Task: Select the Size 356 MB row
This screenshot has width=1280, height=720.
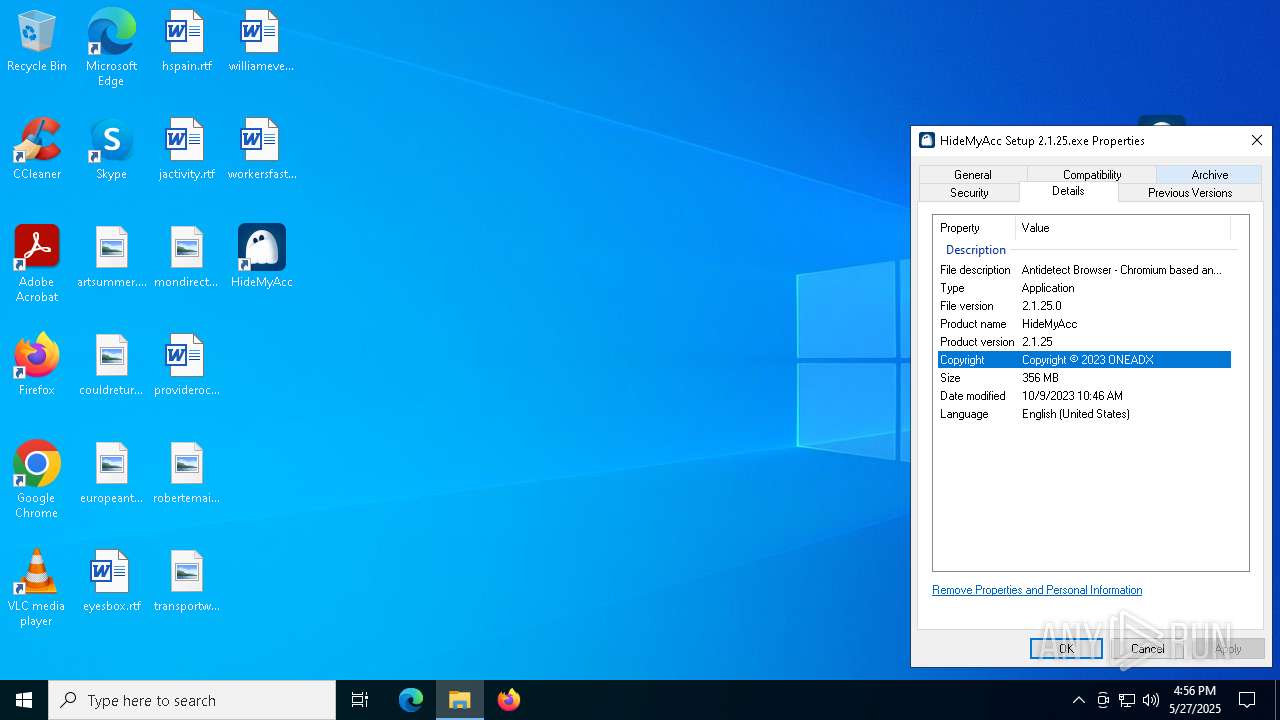Action: click(x=1084, y=378)
